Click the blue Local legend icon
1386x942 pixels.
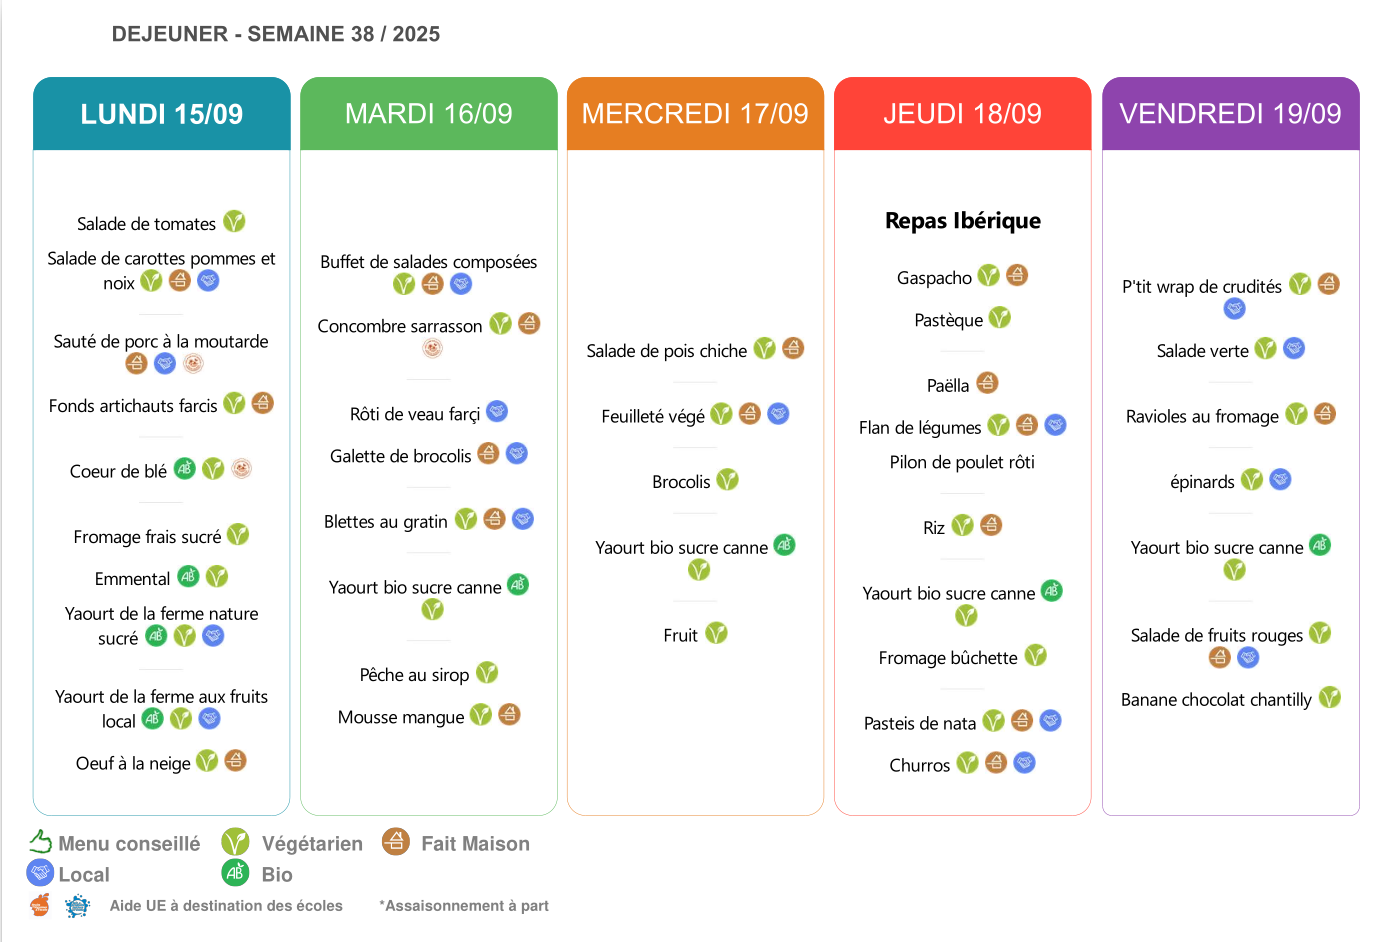click(x=40, y=873)
